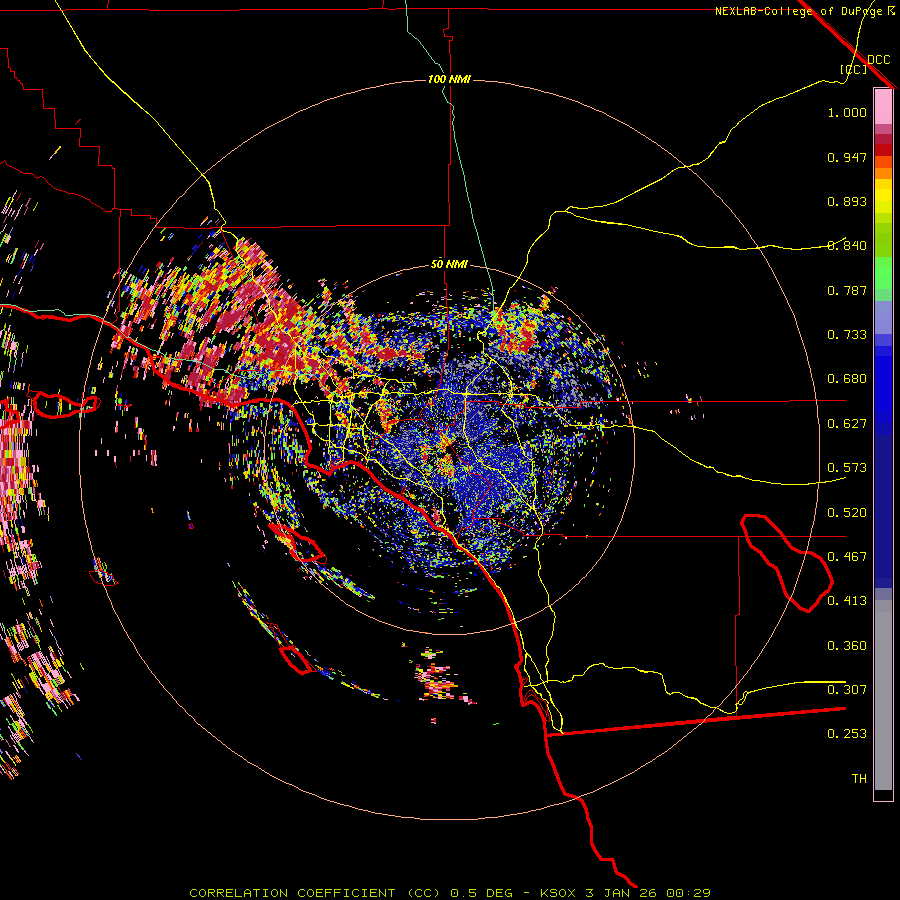This screenshot has height=900, width=900.
Task: Pick the gray segment of the color bar
Action: [883, 695]
